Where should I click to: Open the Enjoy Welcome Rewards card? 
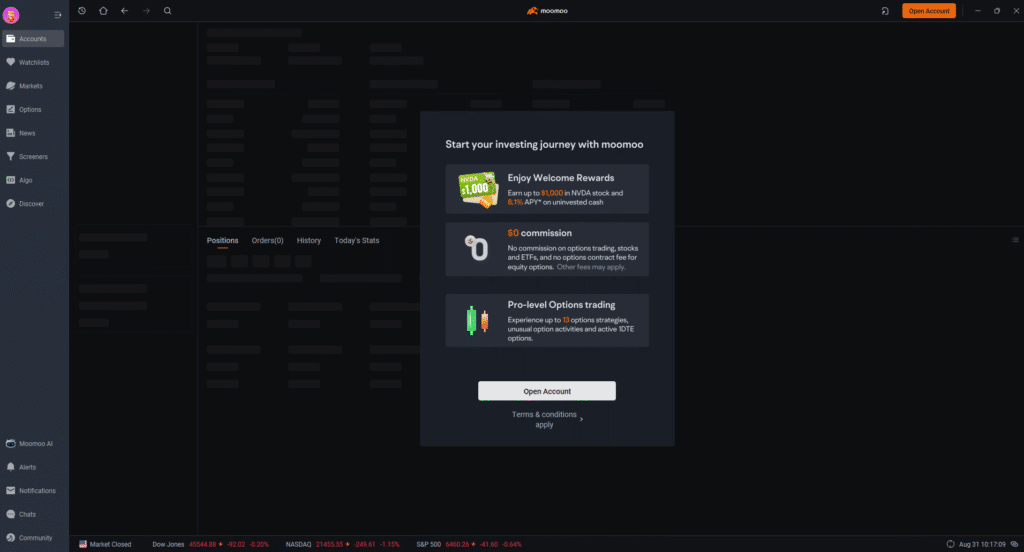547,189
